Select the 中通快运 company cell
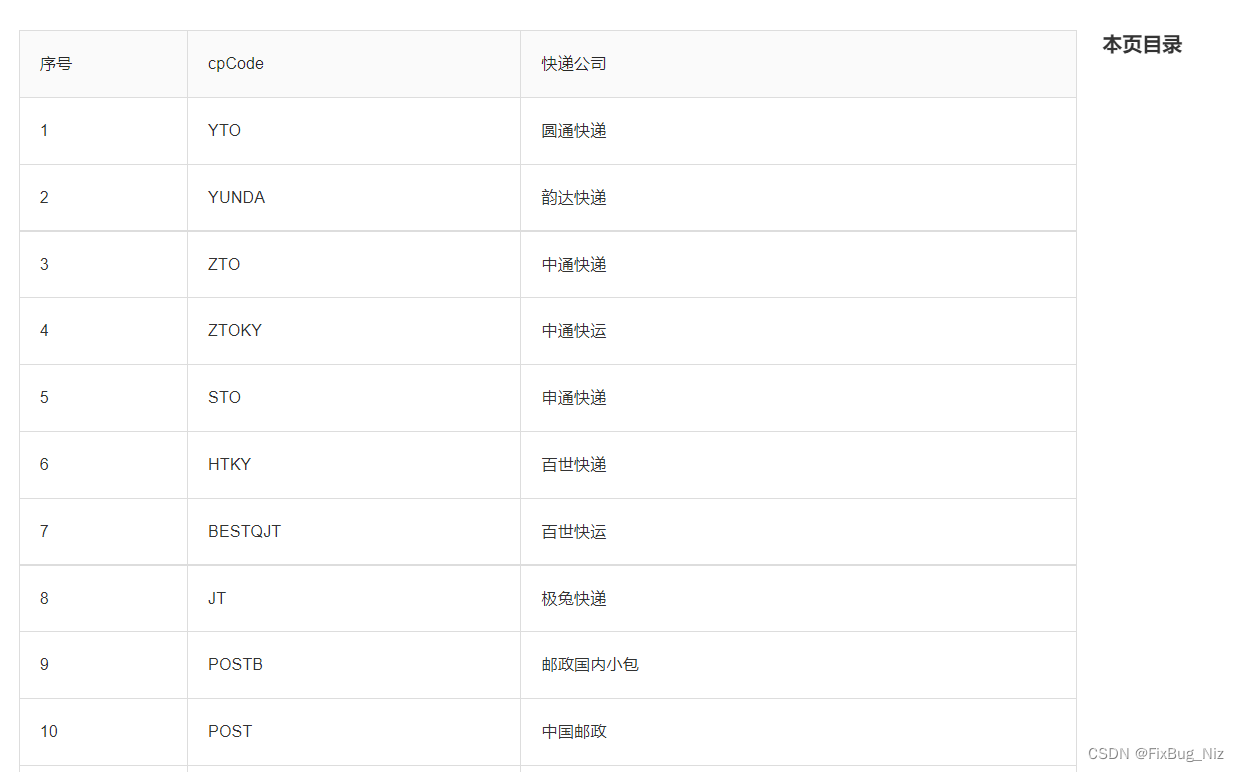Image resolution: width=1239 pixels, height=772 pixels. pos(574,331)
